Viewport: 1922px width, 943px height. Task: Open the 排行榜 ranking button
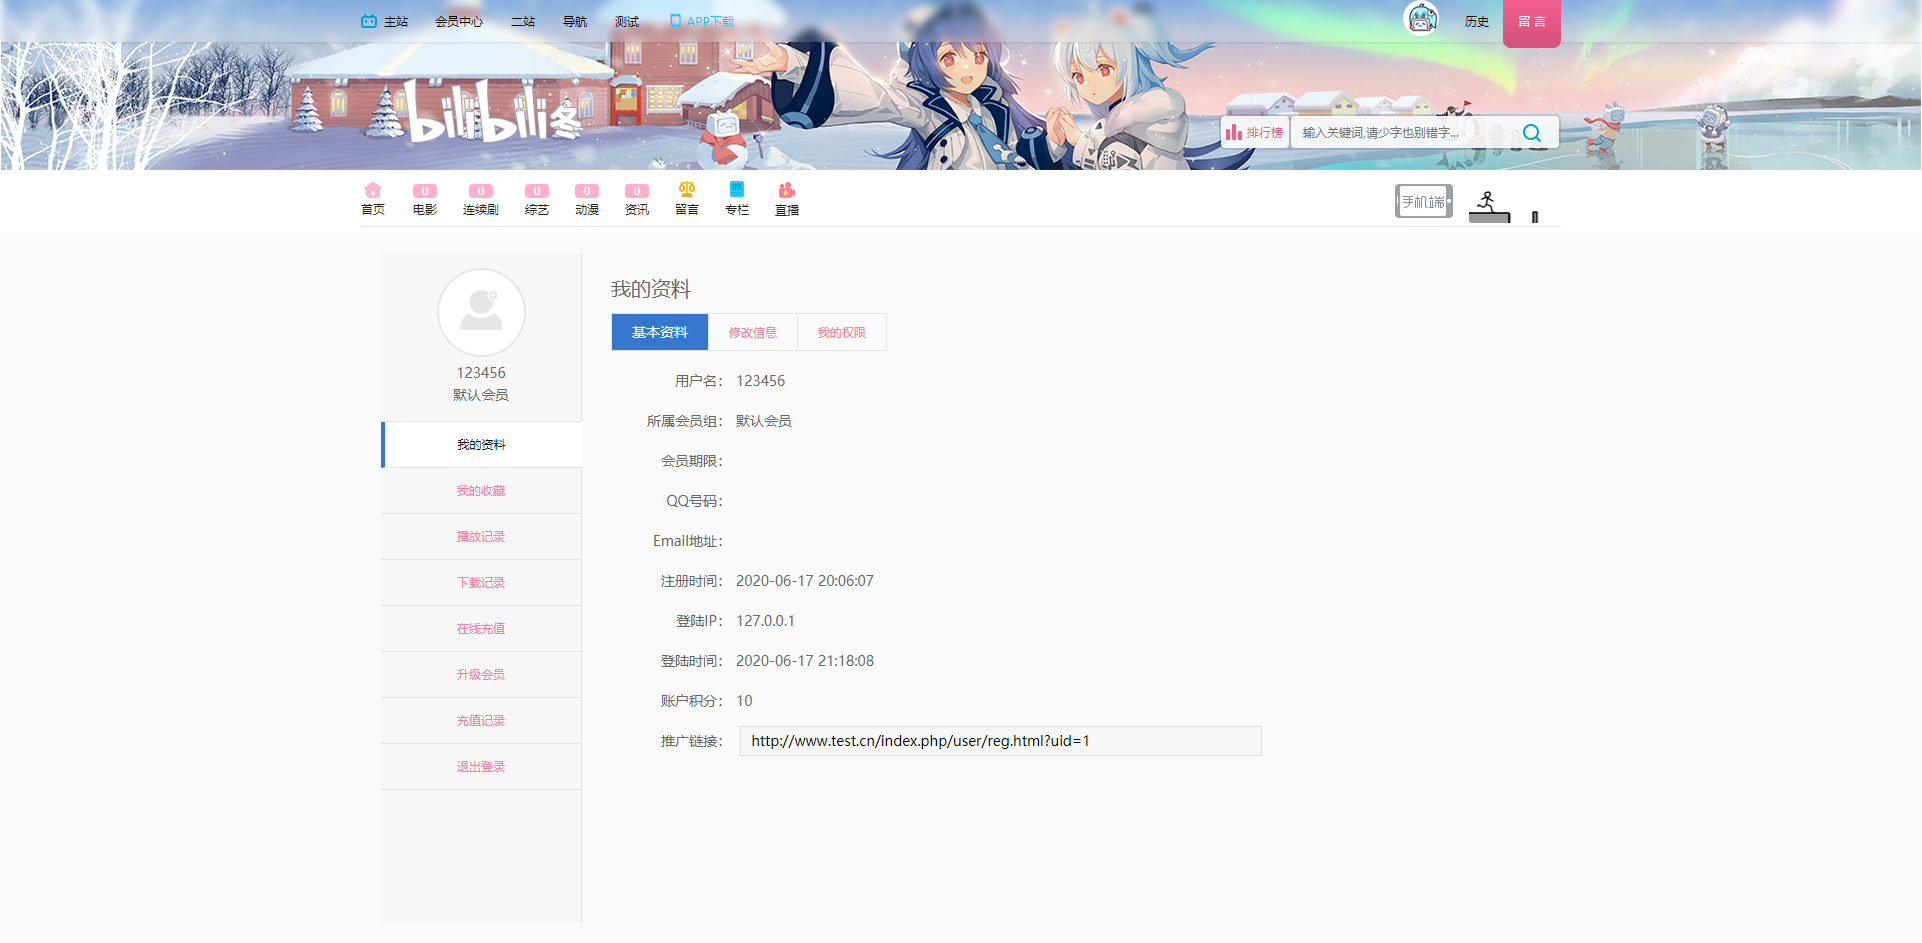tap(1255, 132)
